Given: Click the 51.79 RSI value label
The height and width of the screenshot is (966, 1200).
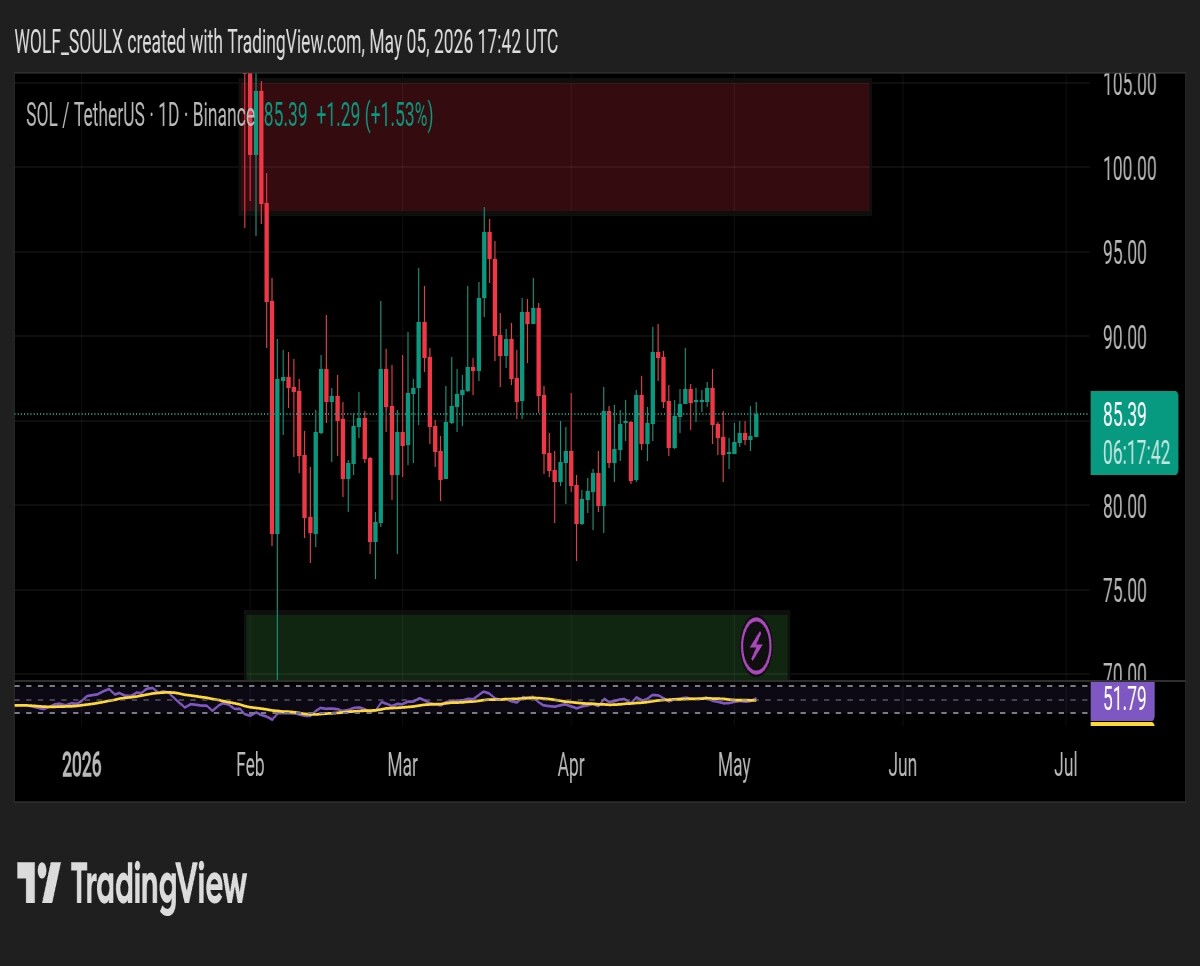Looking at the screenshot, I should [x=1124, y=700].
